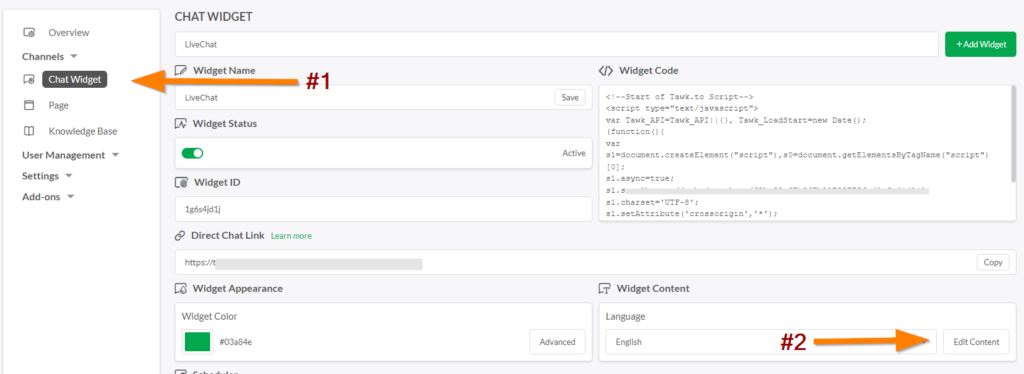This screenshot has width=1024, height=374.
Task: Click the Active status label
Action: [x=574, y=153]
